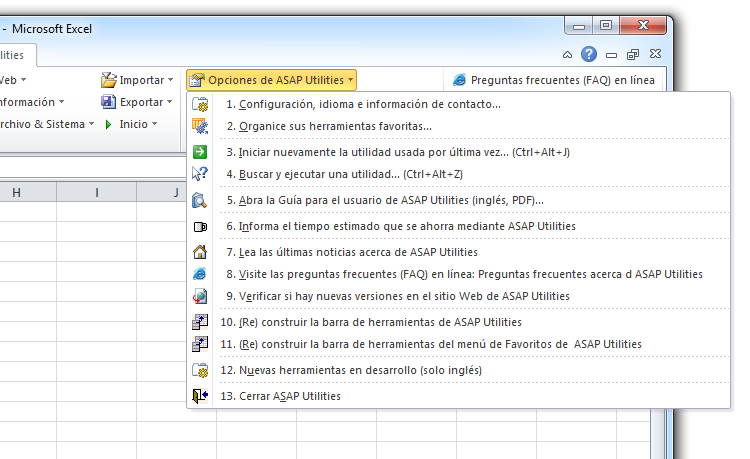Expand the Web dropdown arrow
This screenshot has width=750, height=459.
tap(23, 80)
